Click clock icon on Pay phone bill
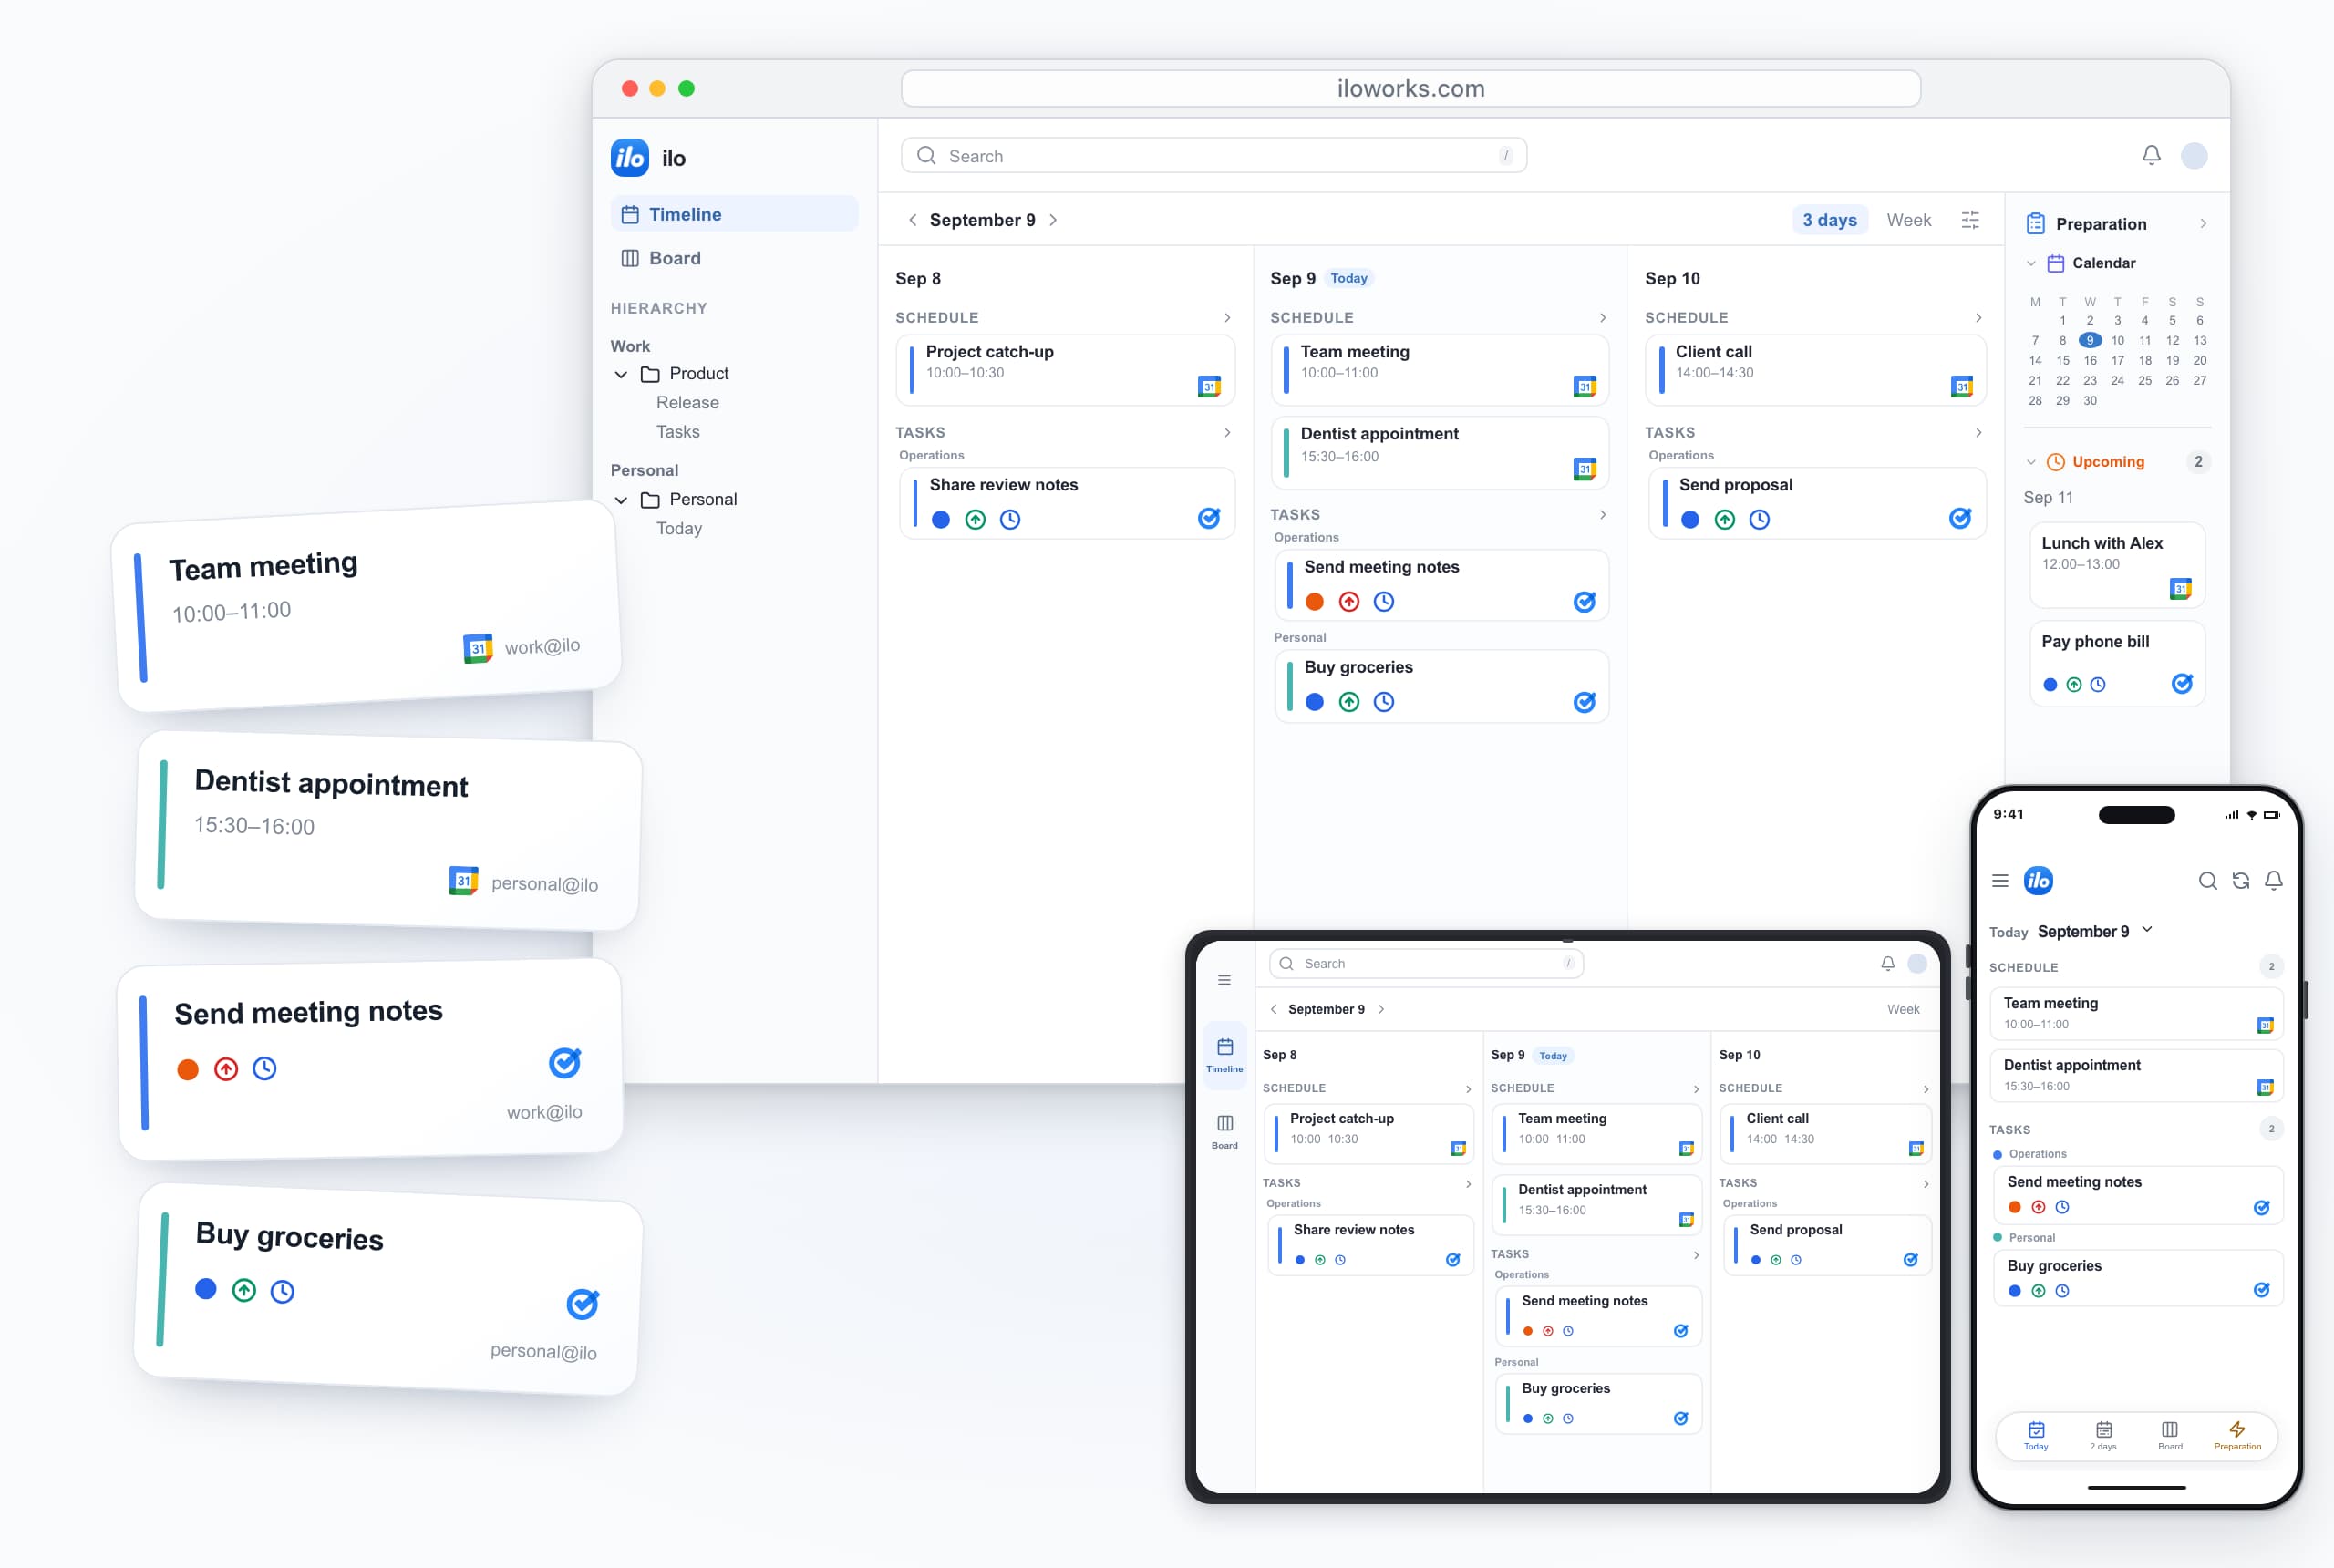Image resolution: width=2334 pixels, height=1568 pixels. click(2098, 685)
